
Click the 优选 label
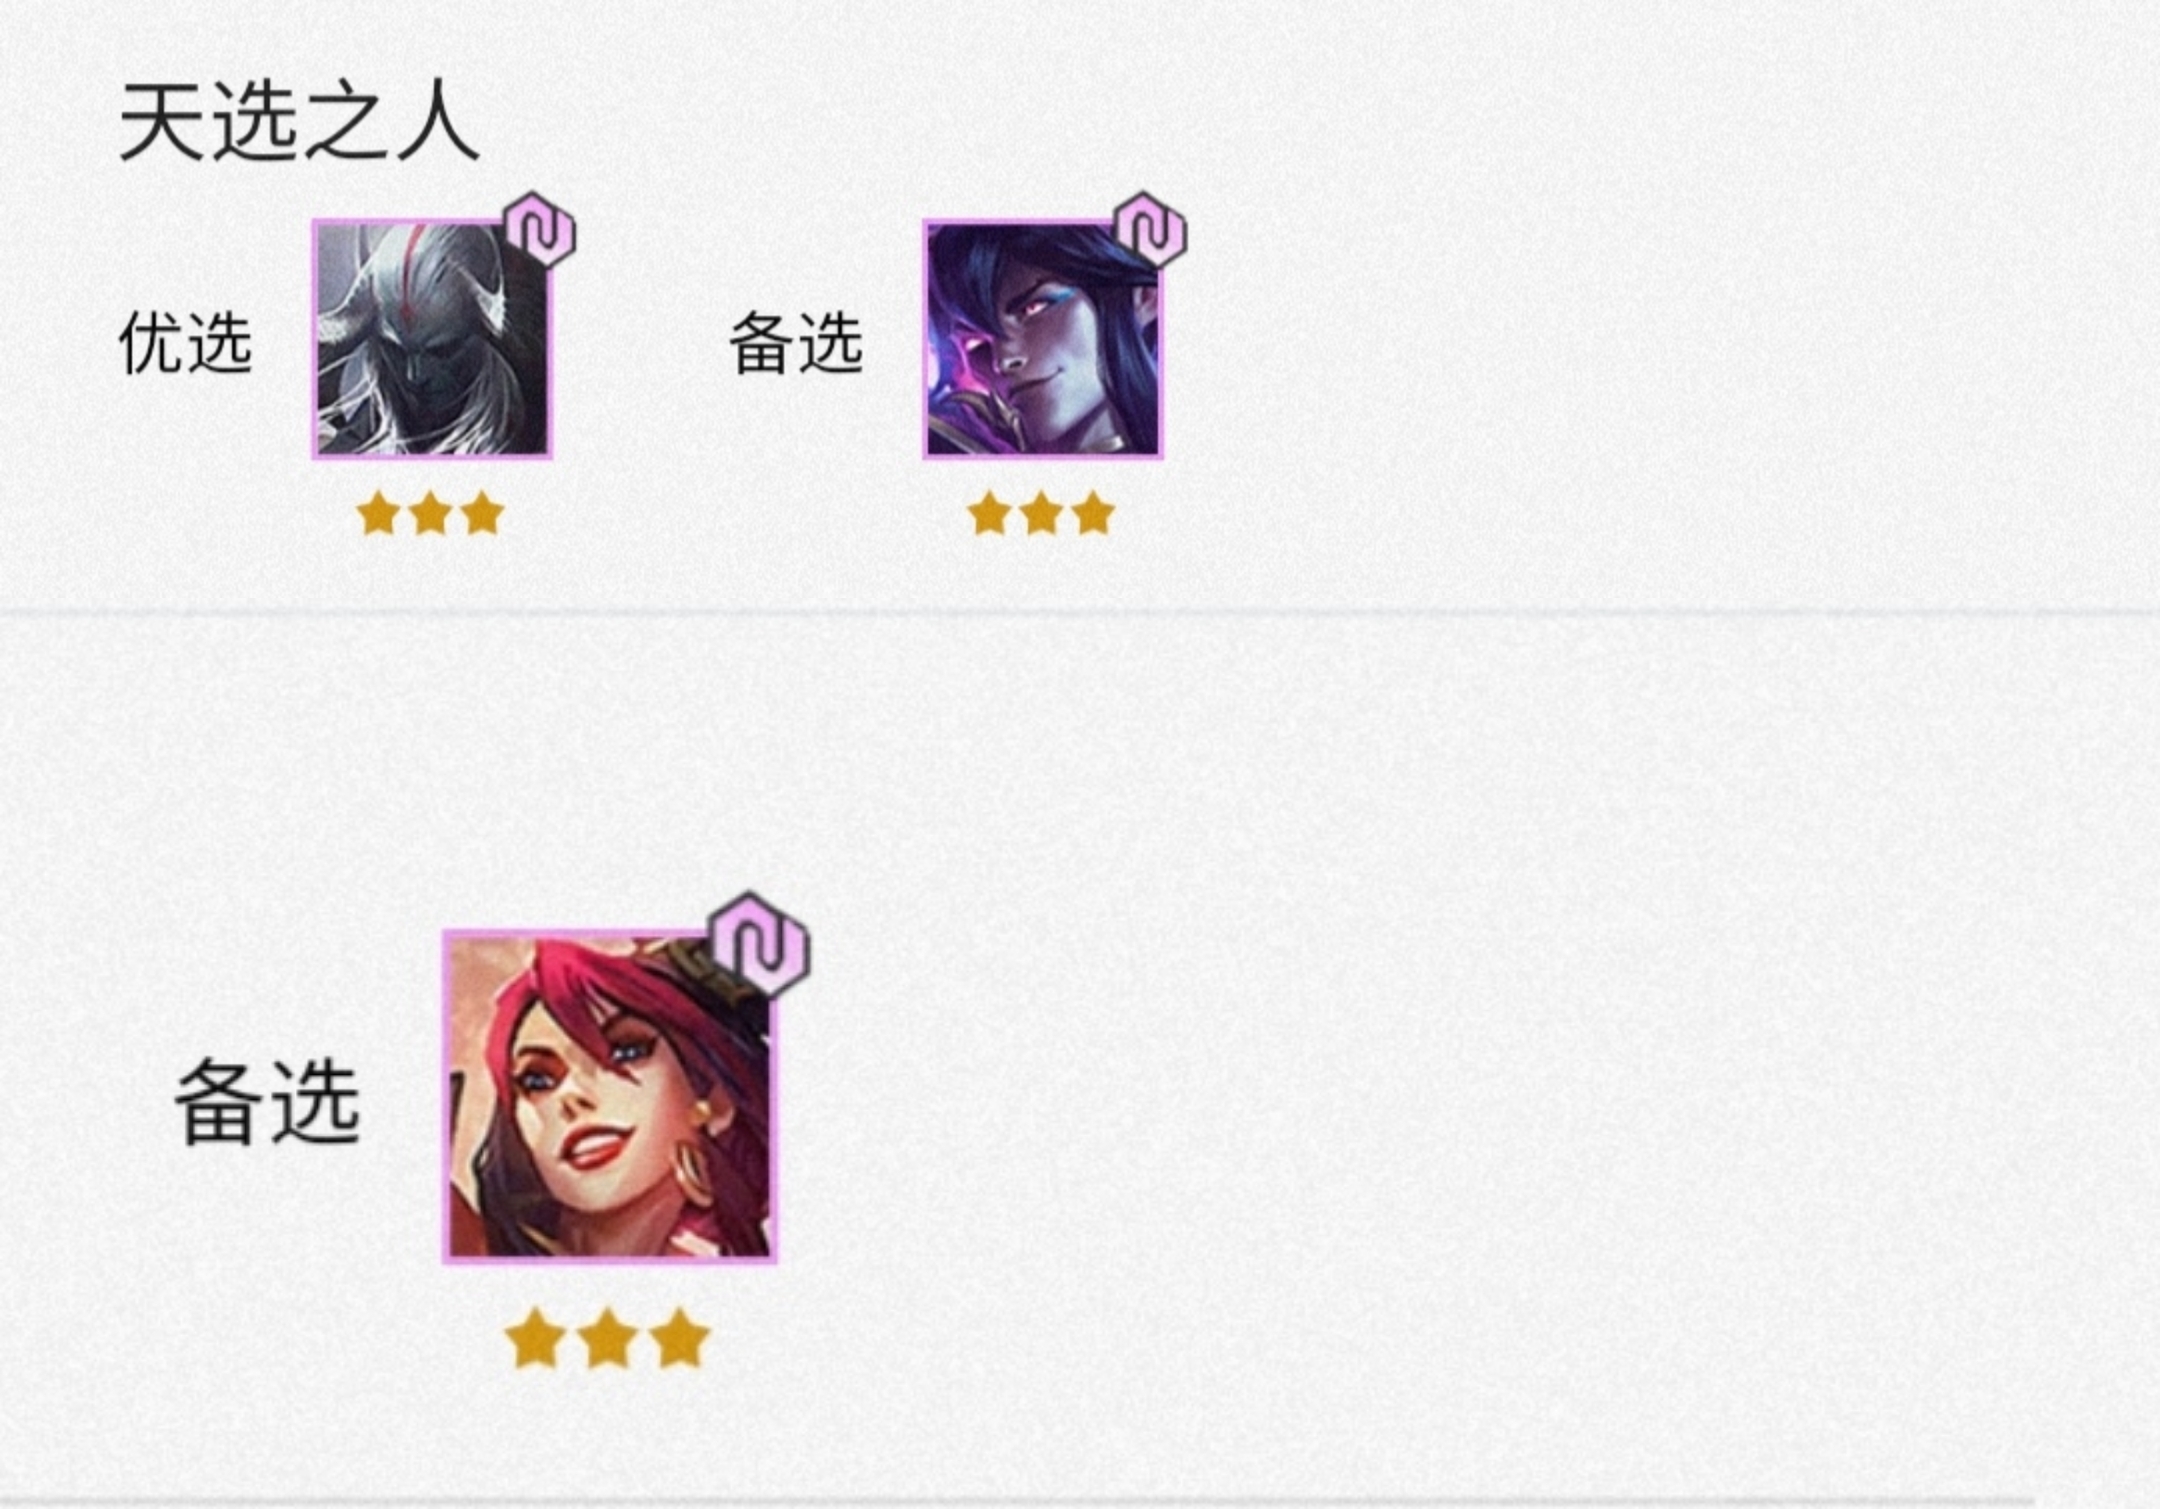pos(185,342)
